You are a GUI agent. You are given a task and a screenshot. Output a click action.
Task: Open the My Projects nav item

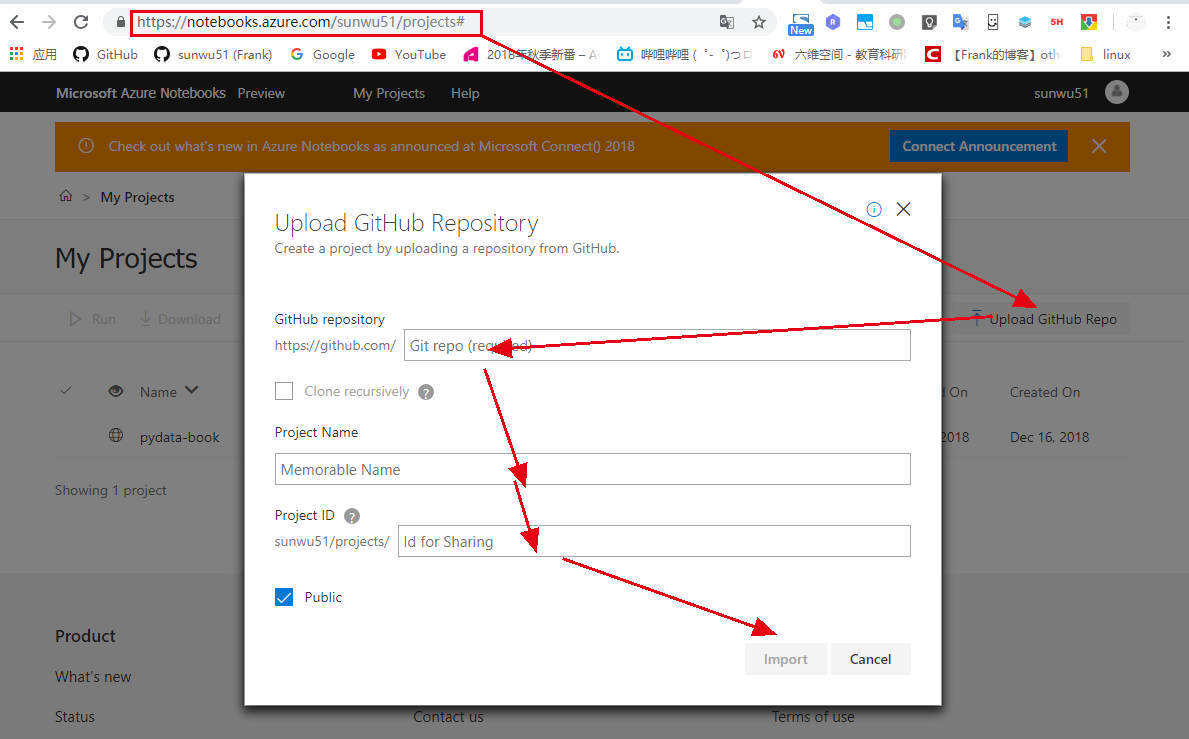coord(389,93)
